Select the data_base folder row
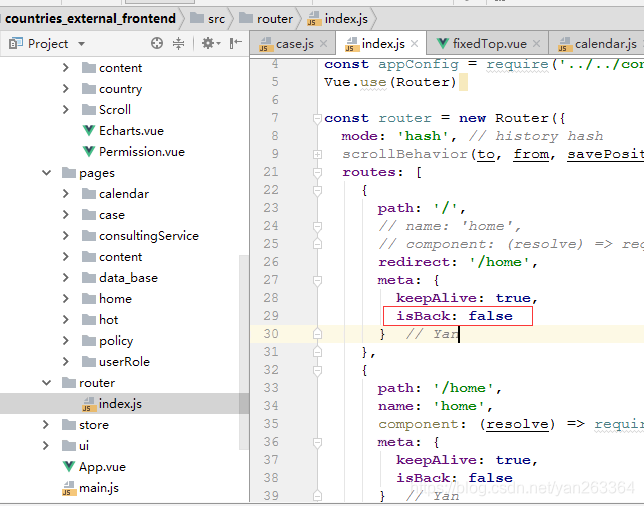The width and height of the screenshot is (644, 506). (124, 277)
